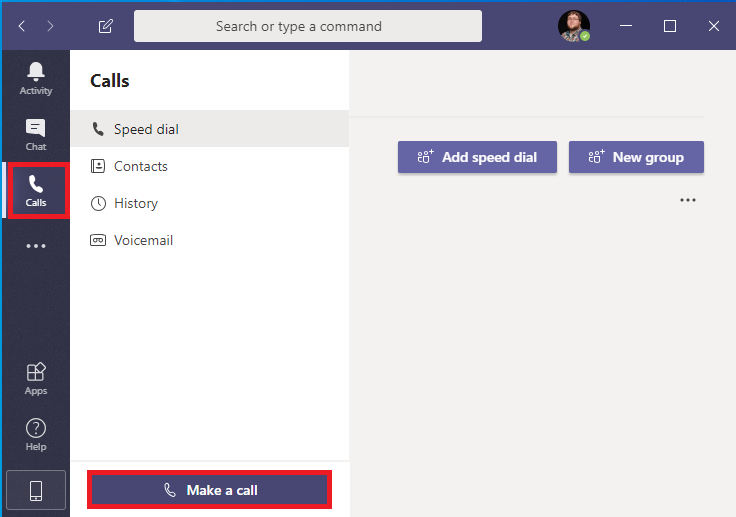
Task: Click the New group button
Action: point(636,157)
